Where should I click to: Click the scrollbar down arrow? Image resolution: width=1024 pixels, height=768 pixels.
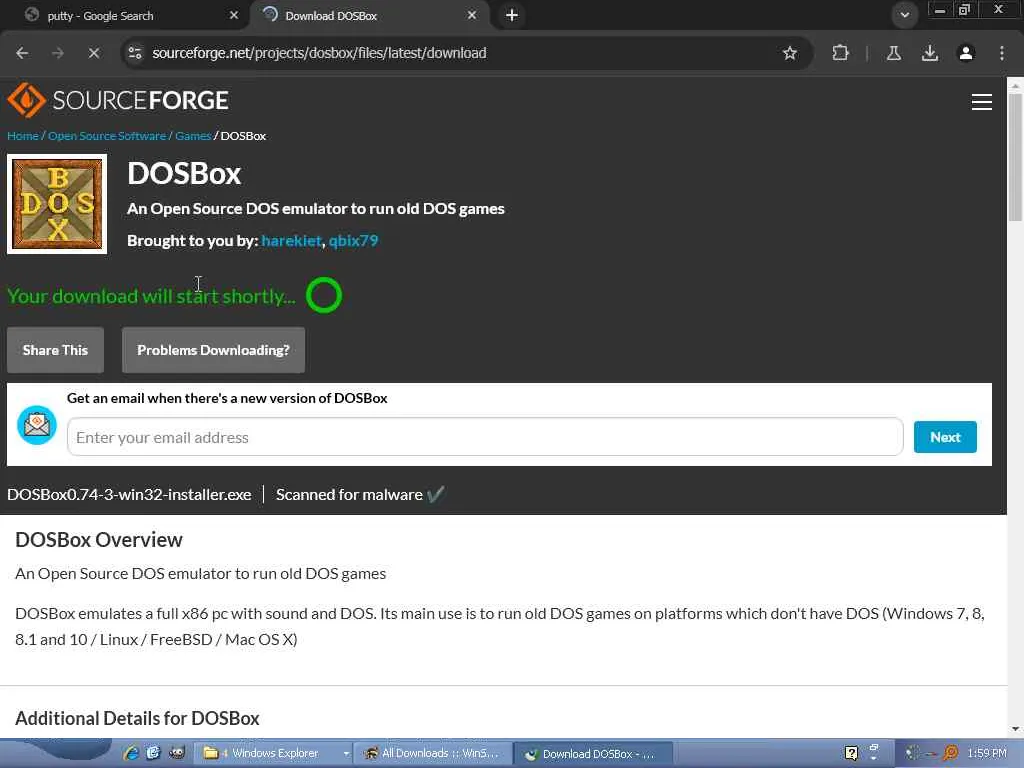tap(1015, 728)
